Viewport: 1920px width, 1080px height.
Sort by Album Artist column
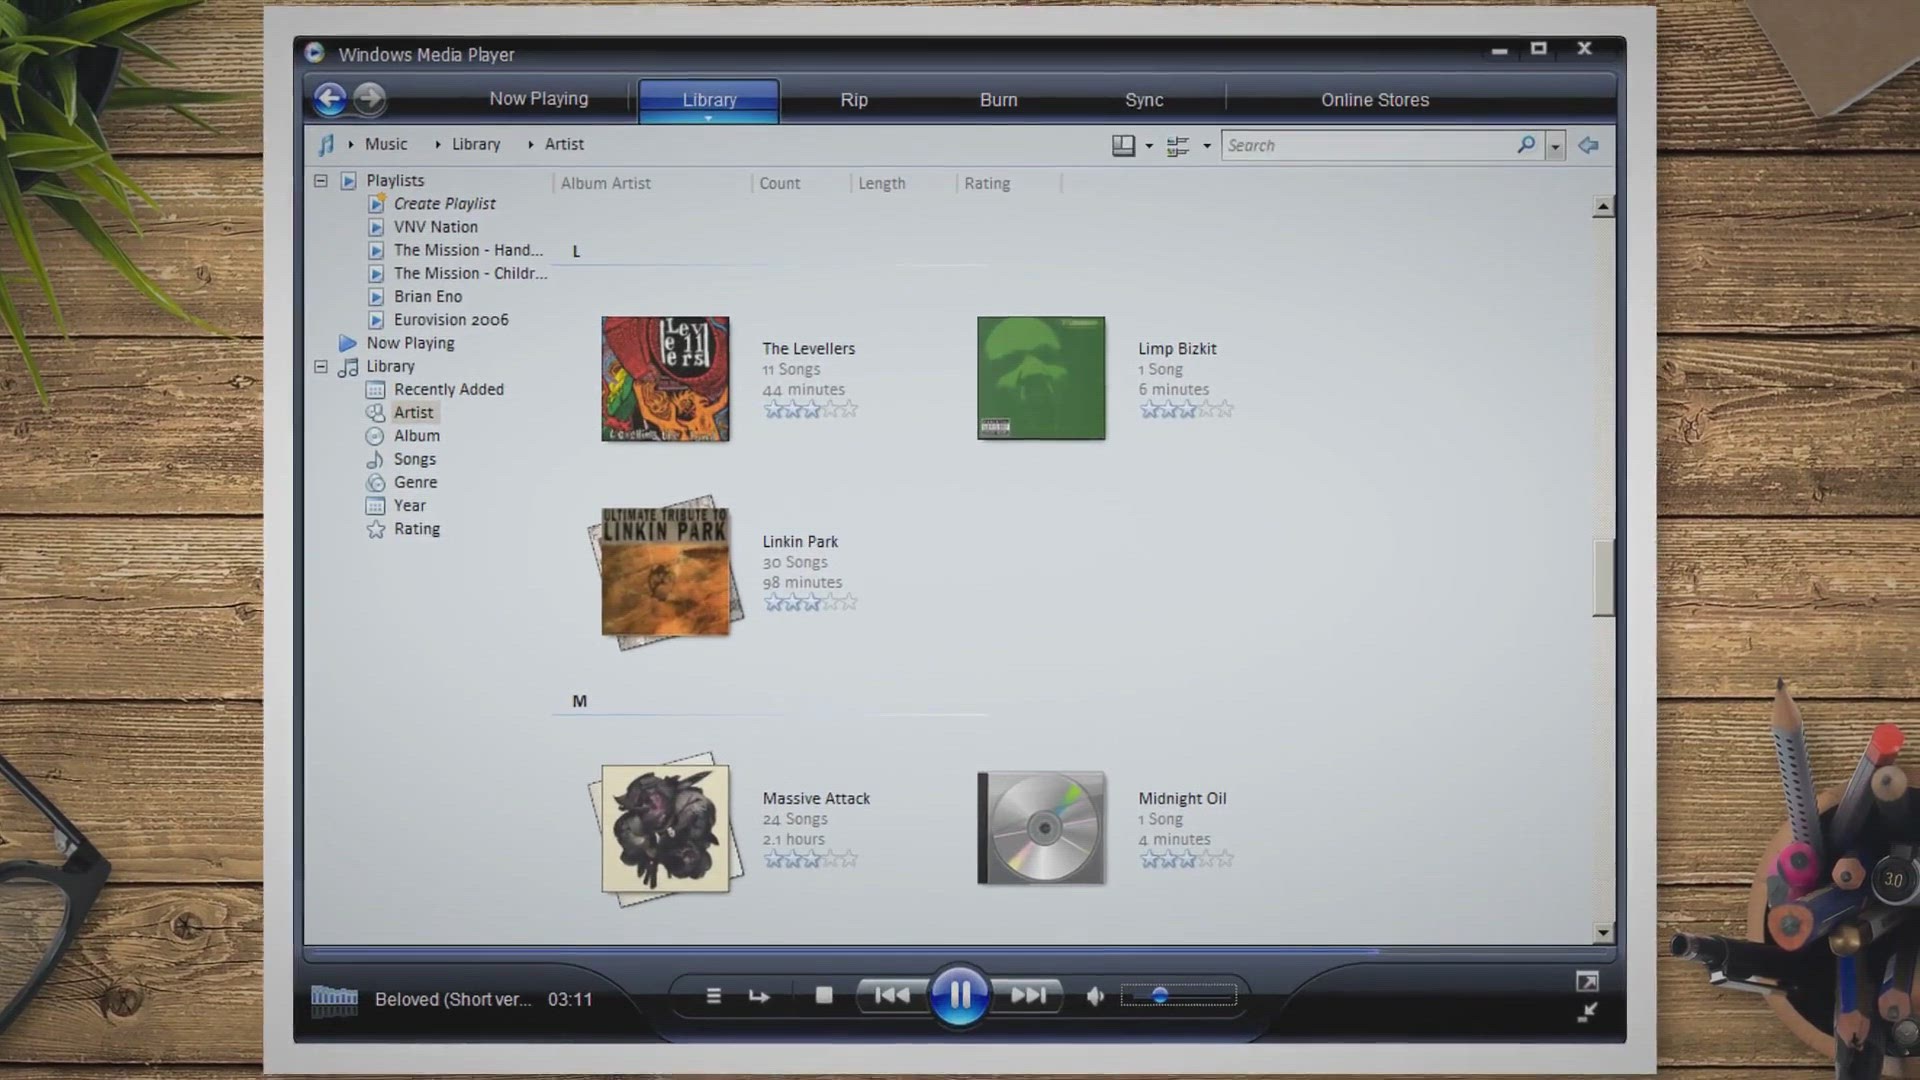click(x=605, y=183)
